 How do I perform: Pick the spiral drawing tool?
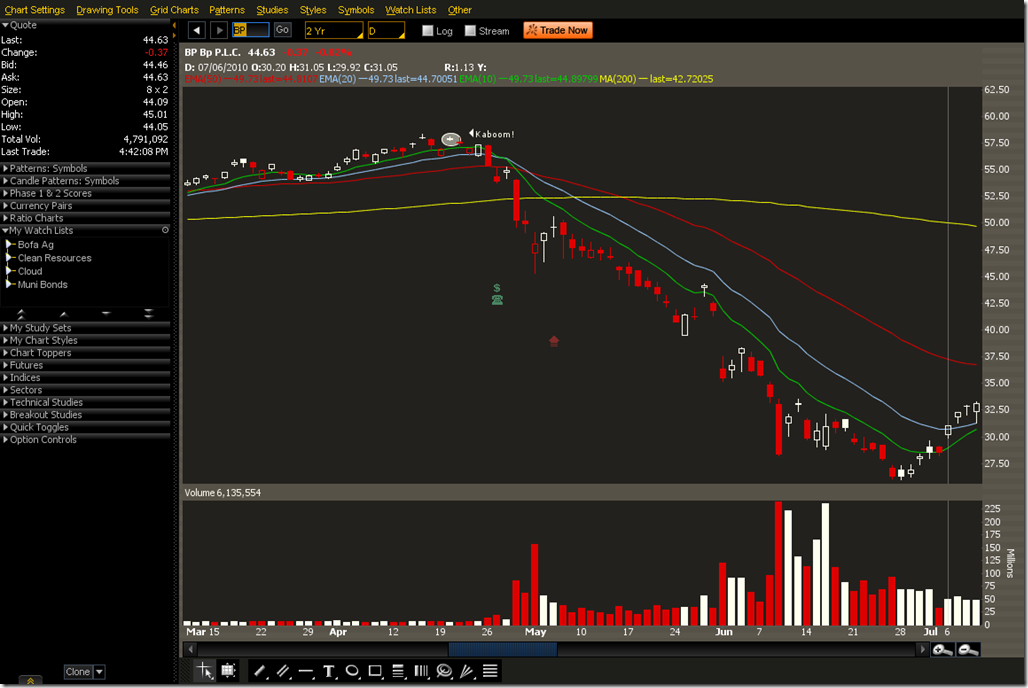(x=444, y=671)
